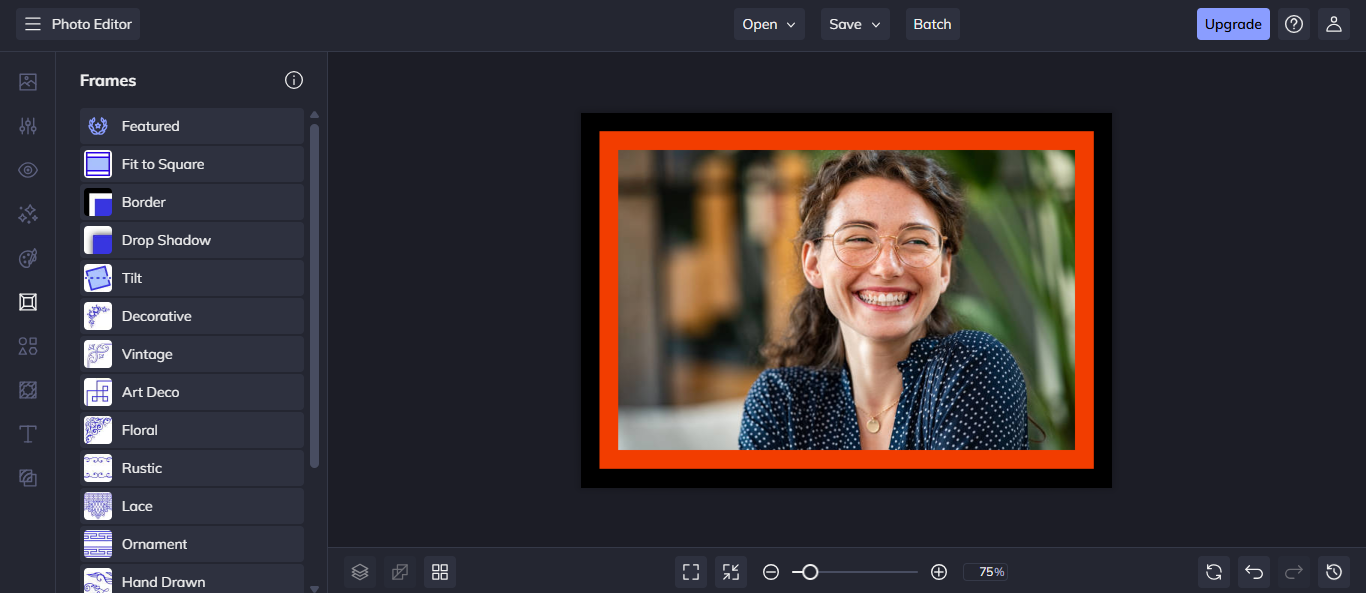The width and height of the screenshot is (1366, 593).
Task: Click the Batch button
Action: 932,24
